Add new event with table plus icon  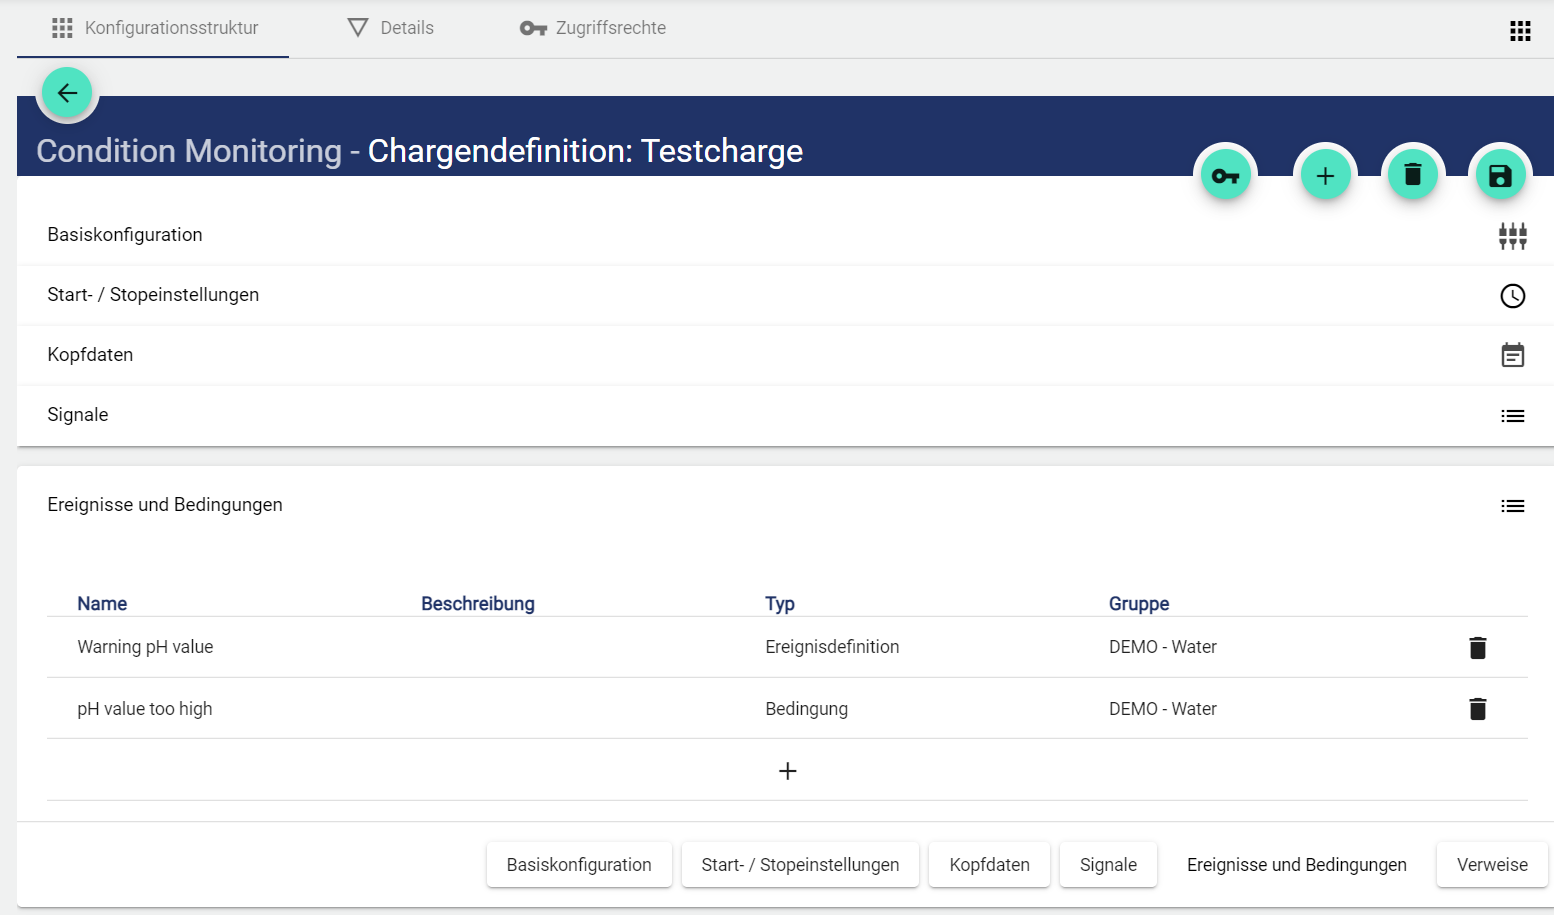[x=787, y=771]
